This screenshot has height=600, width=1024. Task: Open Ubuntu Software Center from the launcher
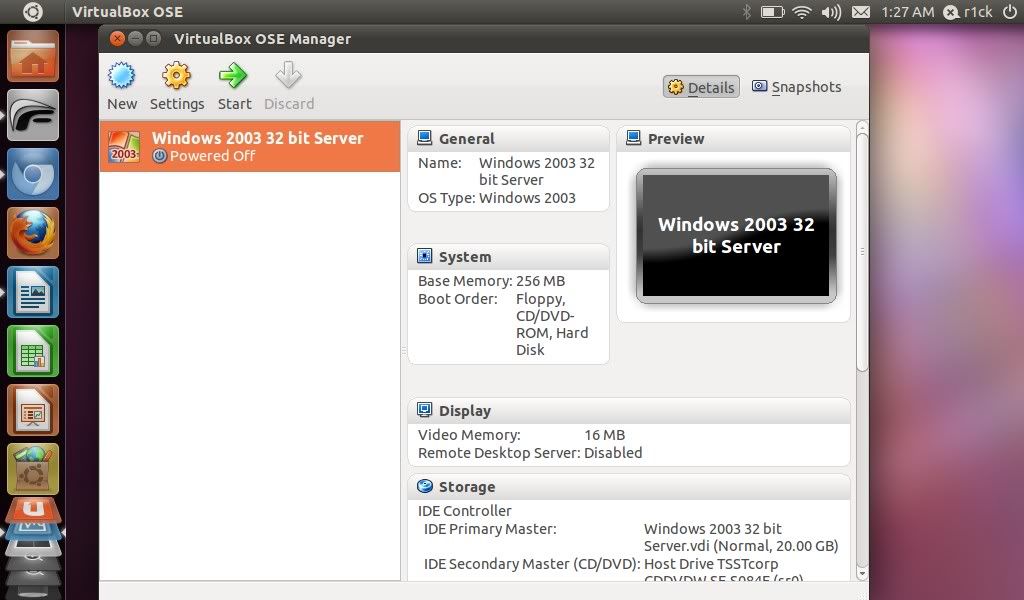tap(33, 469)
